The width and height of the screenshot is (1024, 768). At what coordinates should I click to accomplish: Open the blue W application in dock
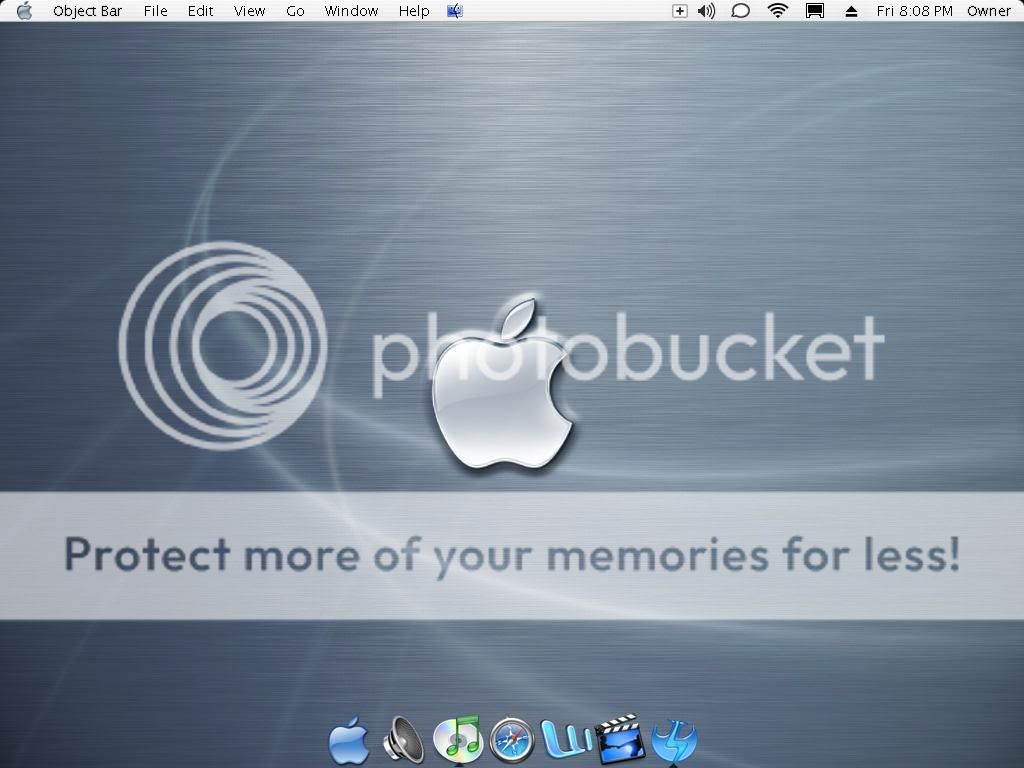tap(565, 741)
